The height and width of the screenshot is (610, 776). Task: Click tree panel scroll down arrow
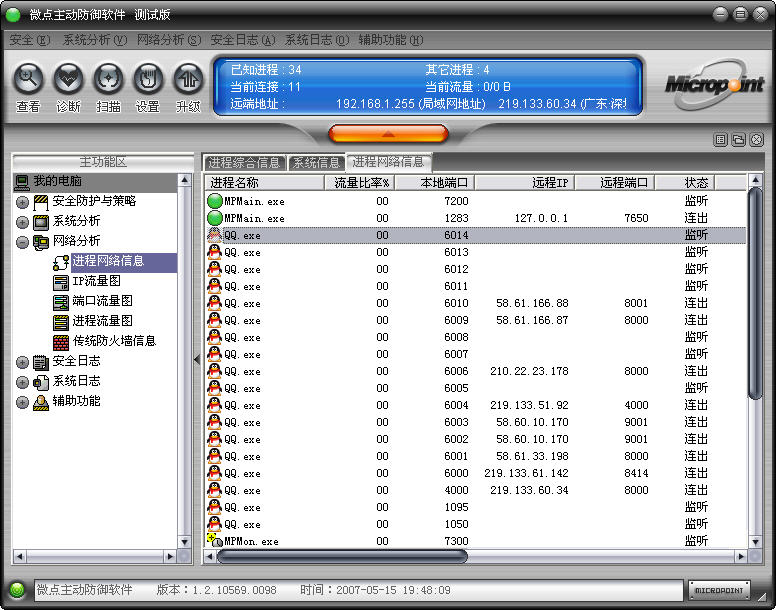pyautogui.click(x=185, y=542)
